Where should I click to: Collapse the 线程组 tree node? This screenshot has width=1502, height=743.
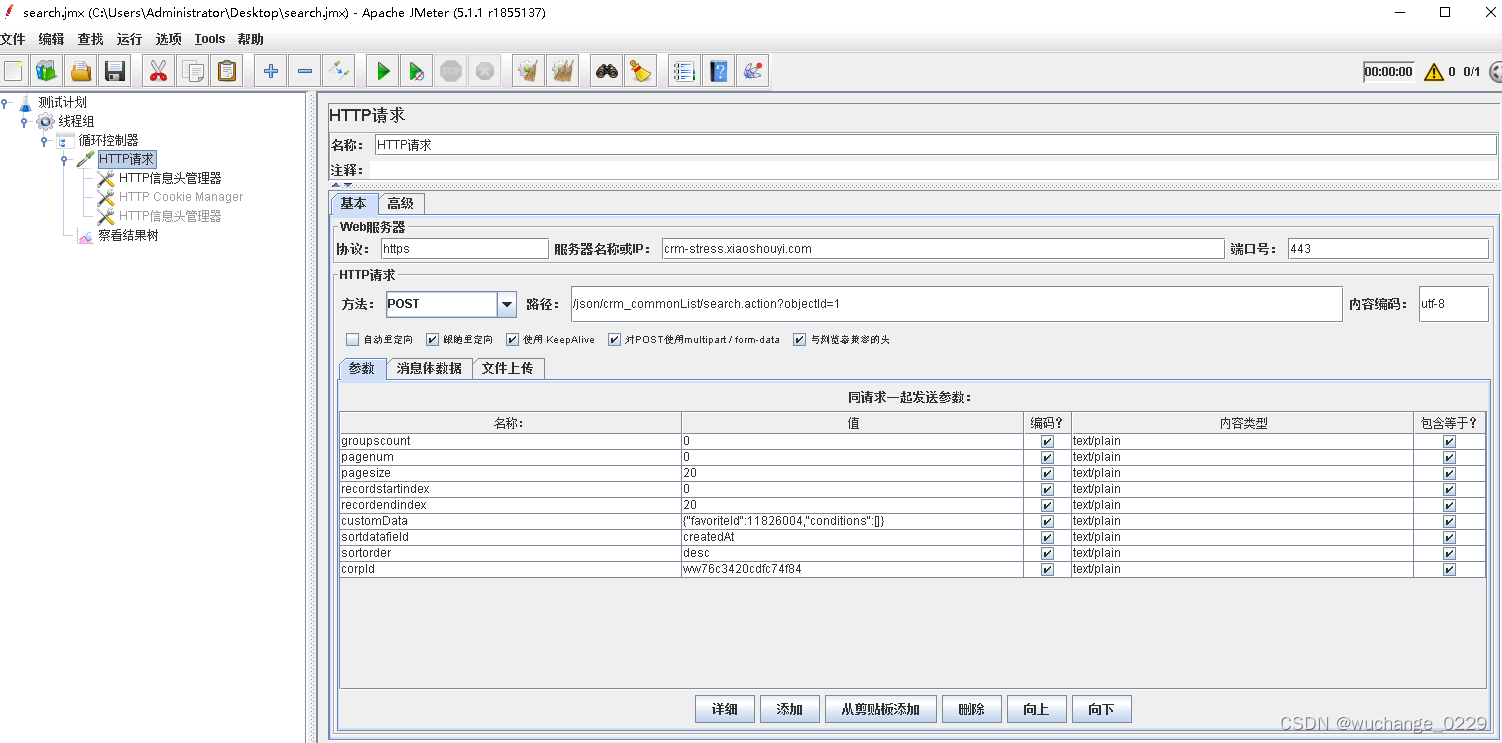click(x=23, y=121)
